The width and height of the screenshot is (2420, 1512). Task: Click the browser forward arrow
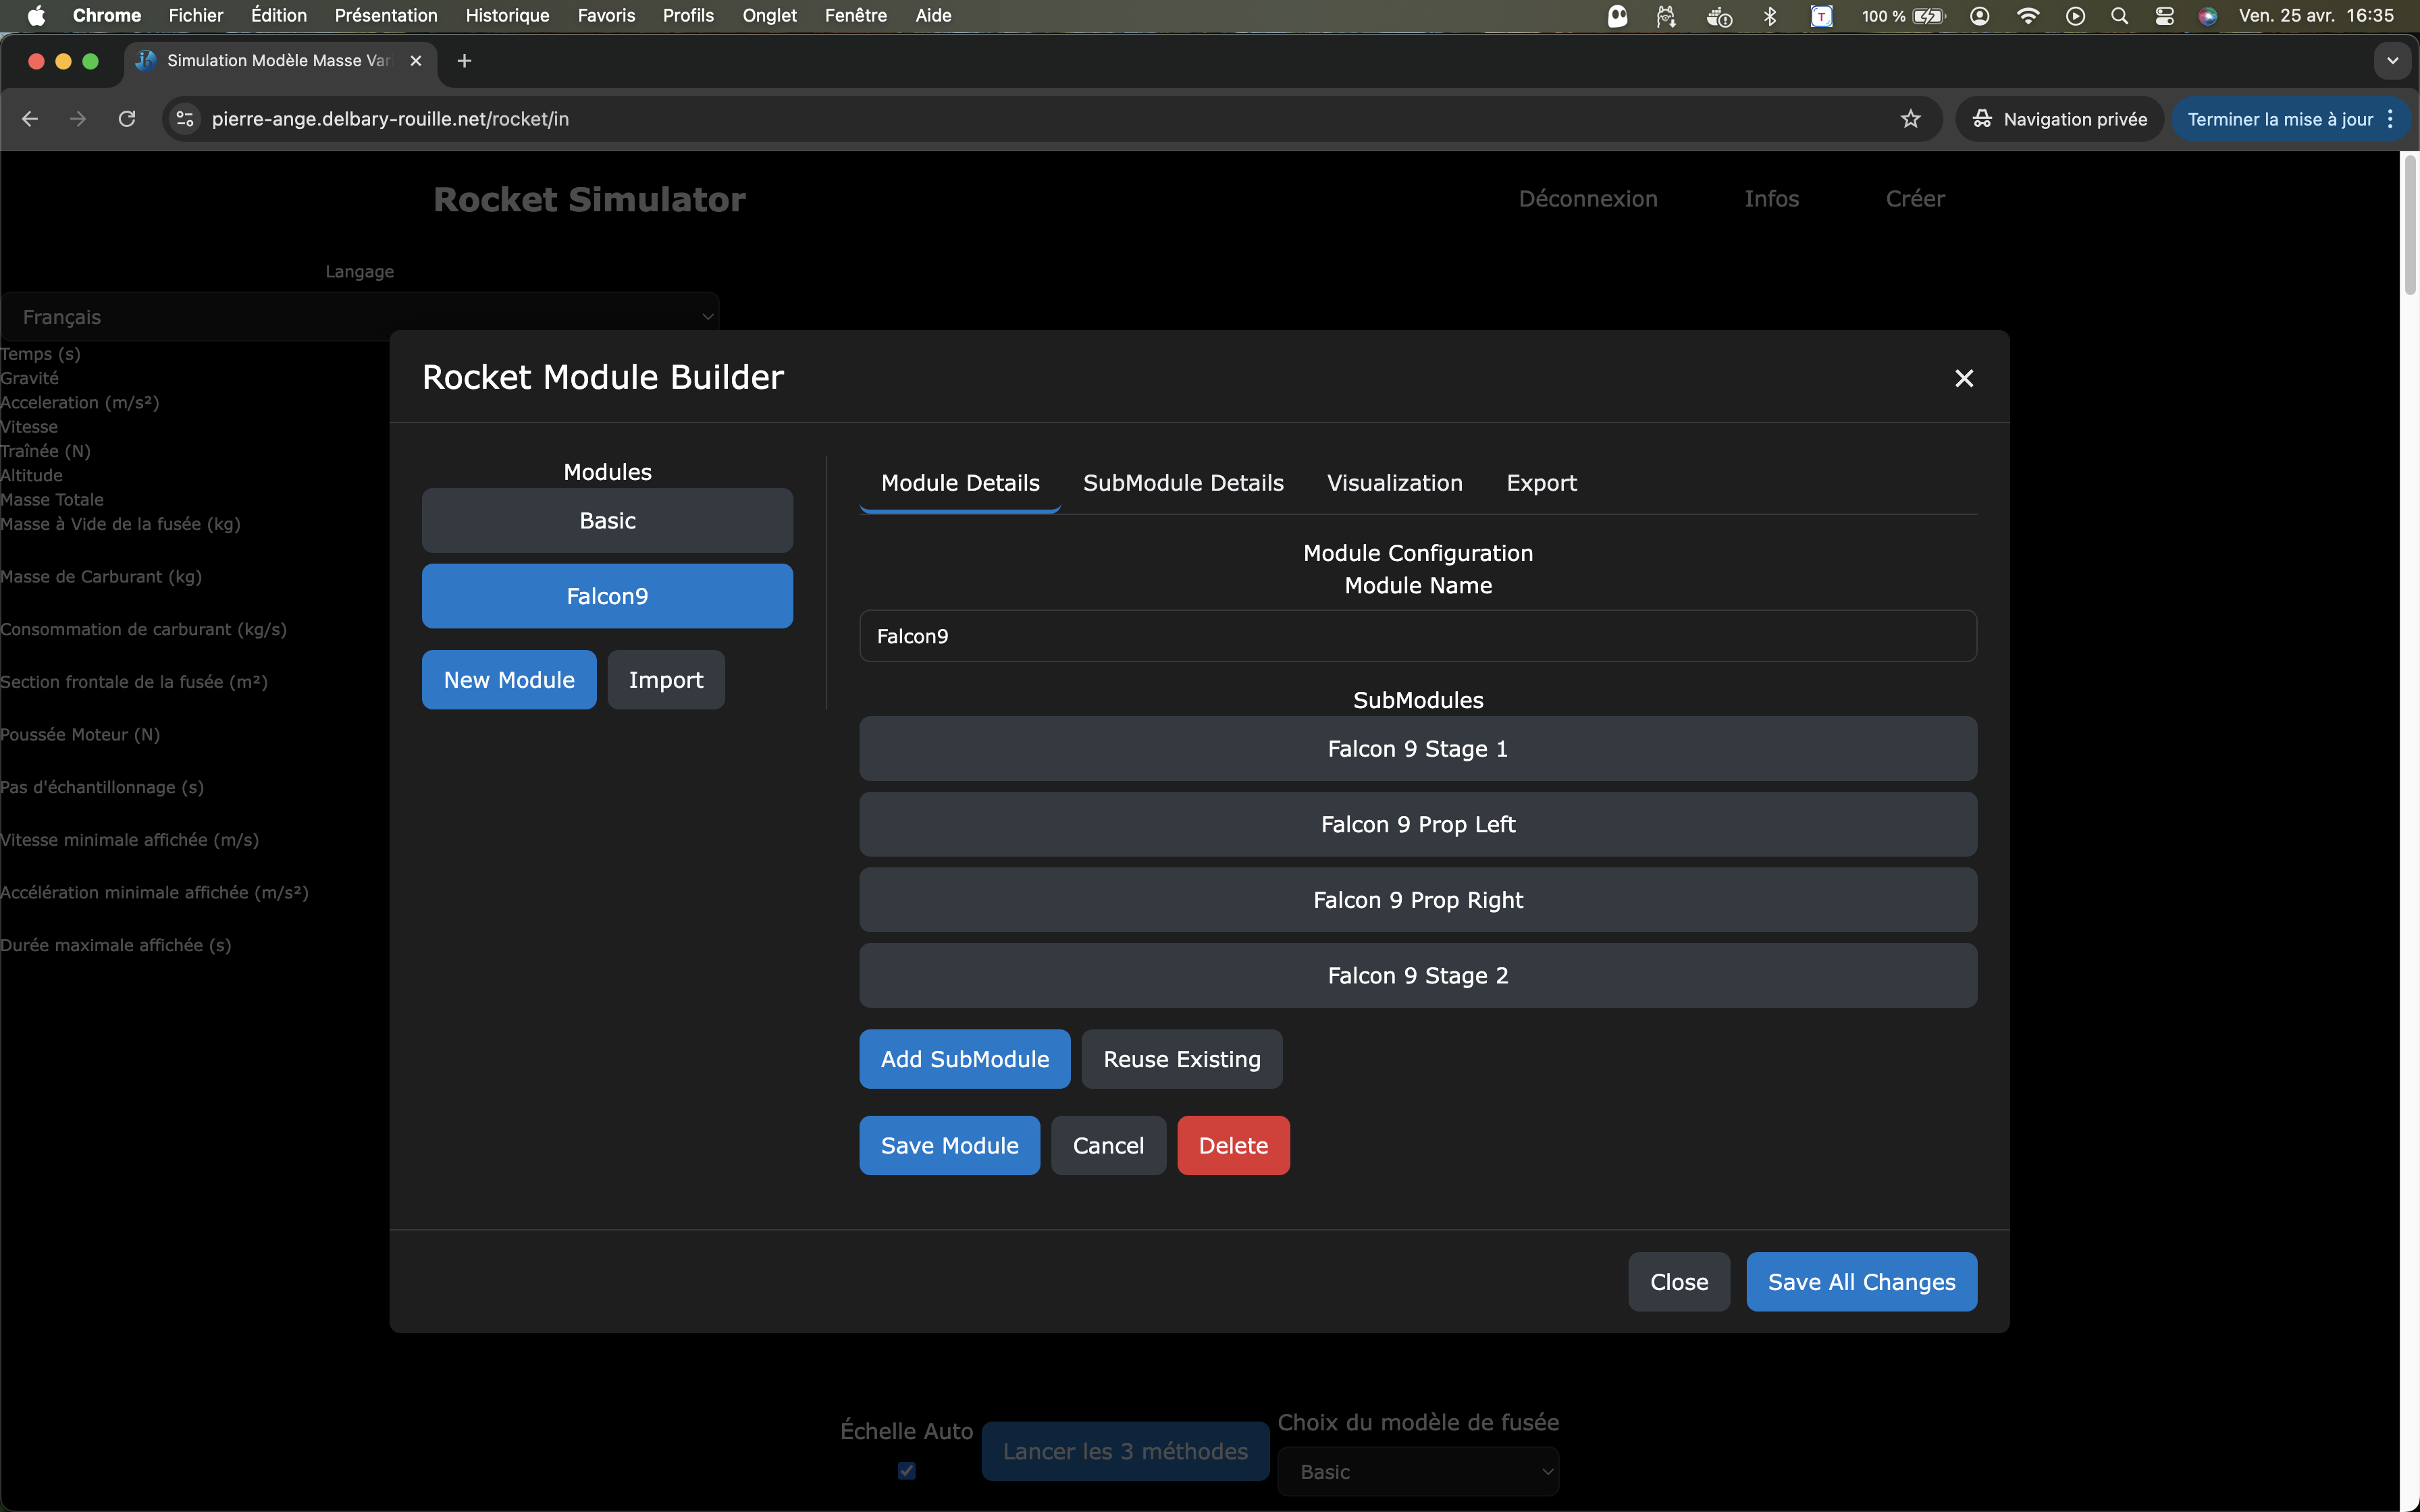coord(78,119)
